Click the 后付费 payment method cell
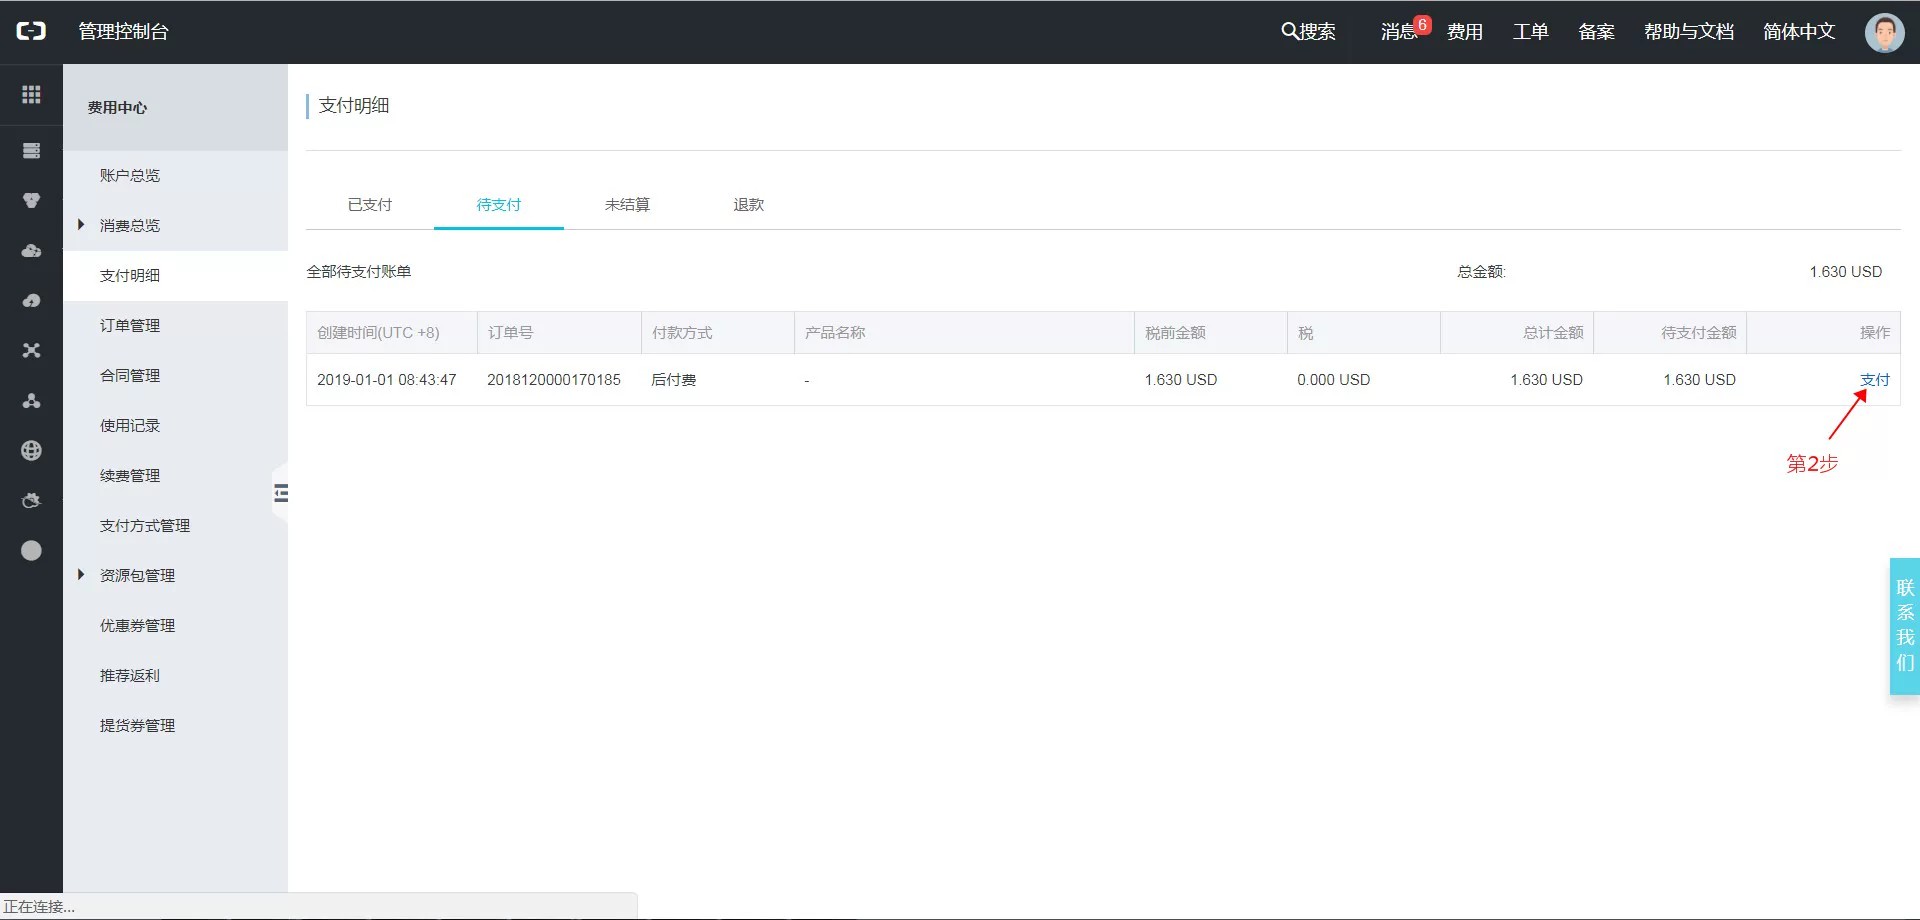 674,380
